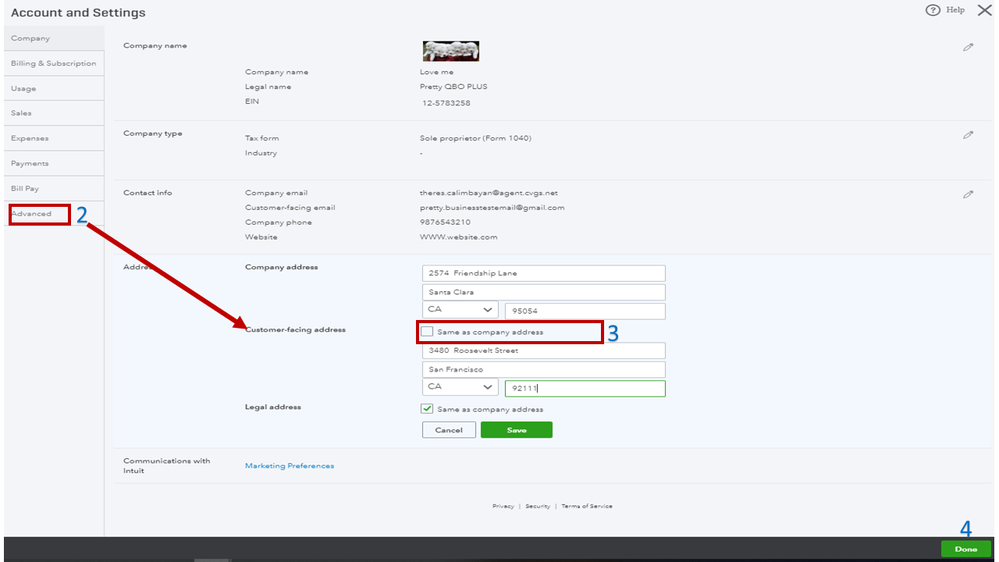Click the 3480 Roosevelt Street field
This screenshot has width=999, height=562.
click(543, 350)
